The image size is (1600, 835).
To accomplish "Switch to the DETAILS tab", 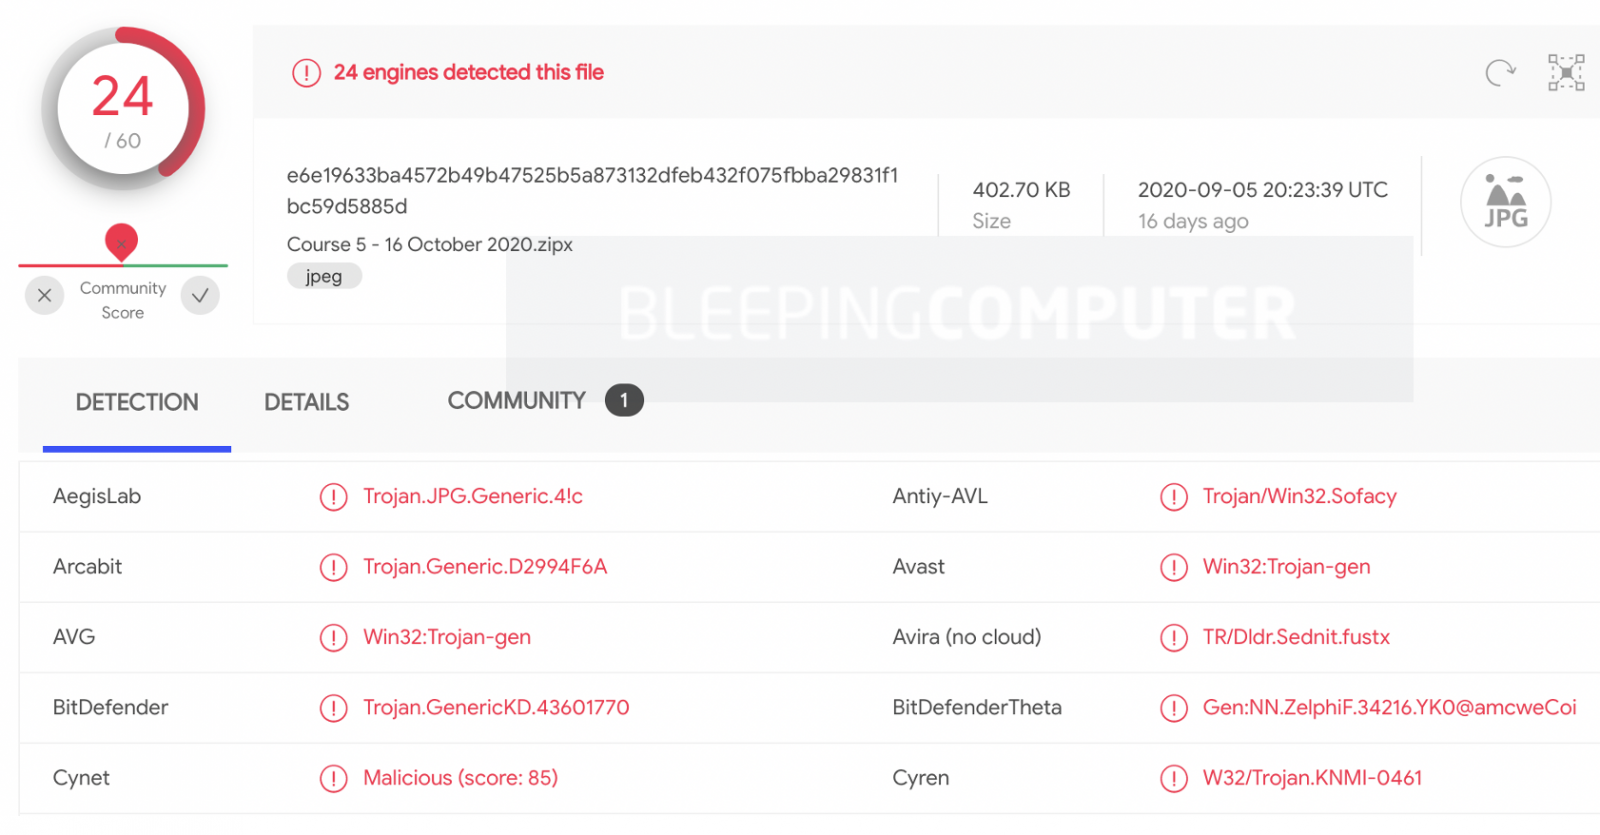I will (x=306, y=402).
